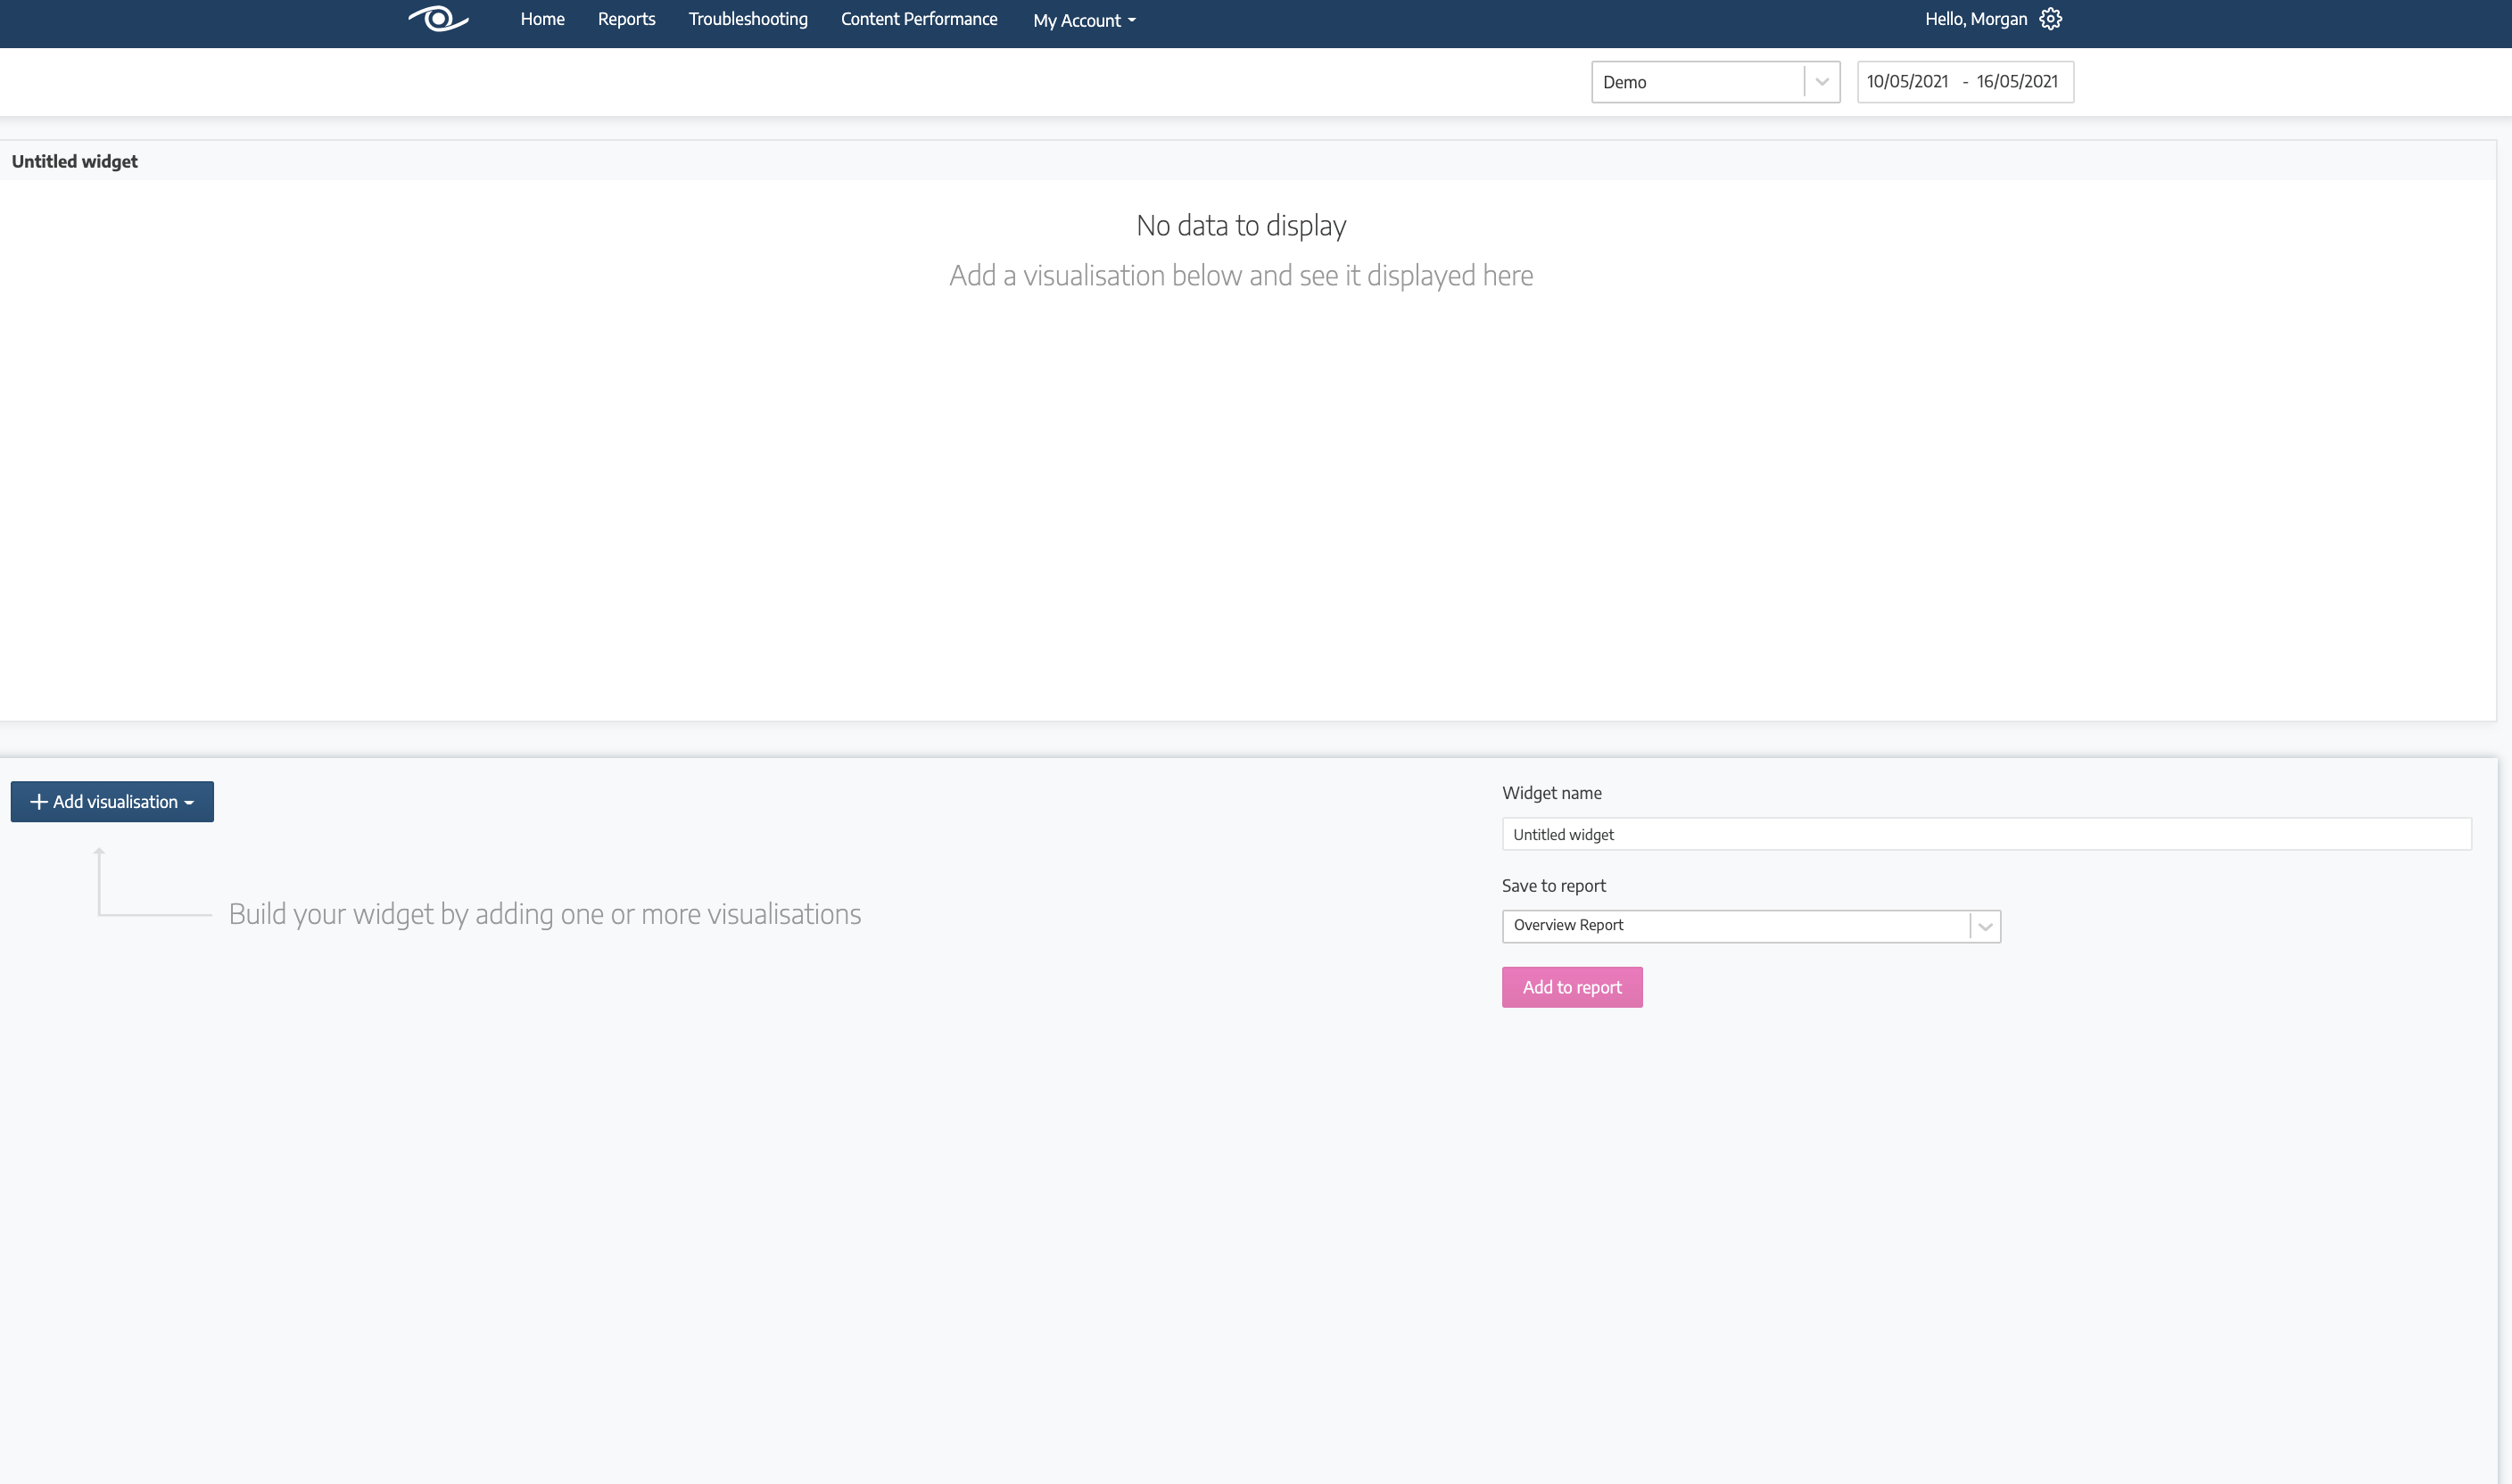2512x1484 pixels.
Task: Click the chevron beside Demo
Action: tap(1822, 82)
